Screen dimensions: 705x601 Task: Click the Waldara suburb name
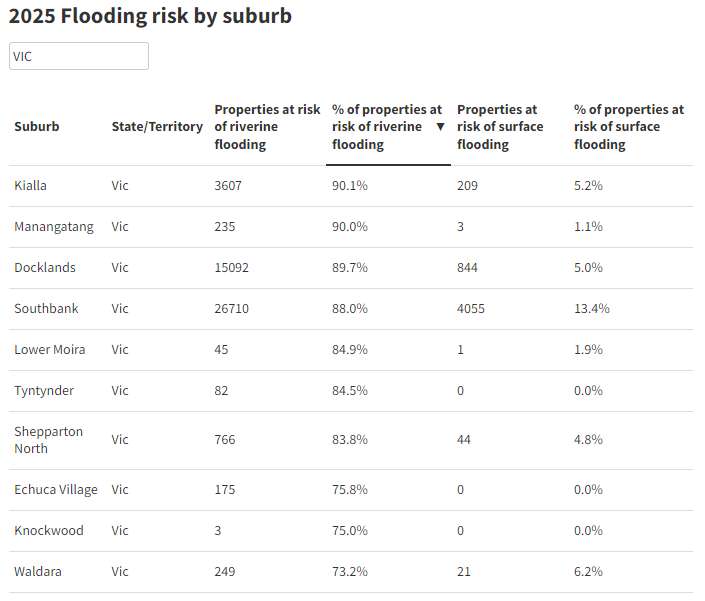click(x=38, y=572)
